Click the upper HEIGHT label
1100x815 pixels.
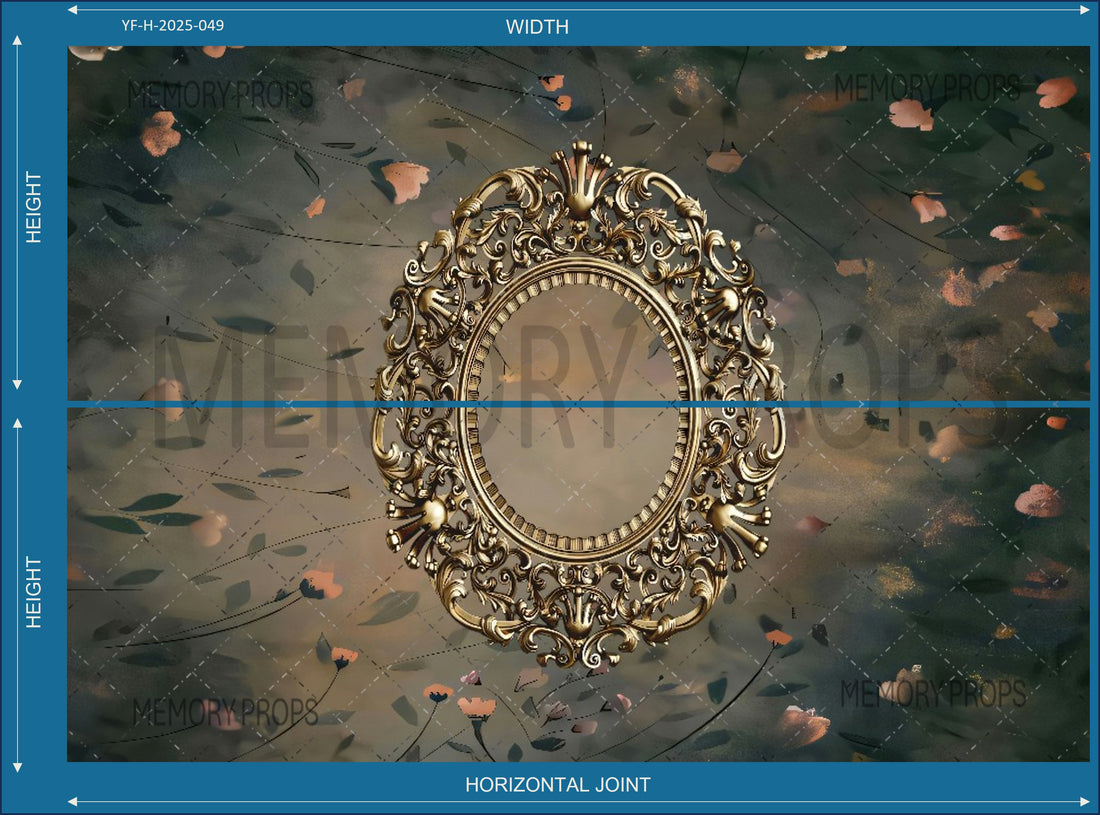[x=34, y=207]
